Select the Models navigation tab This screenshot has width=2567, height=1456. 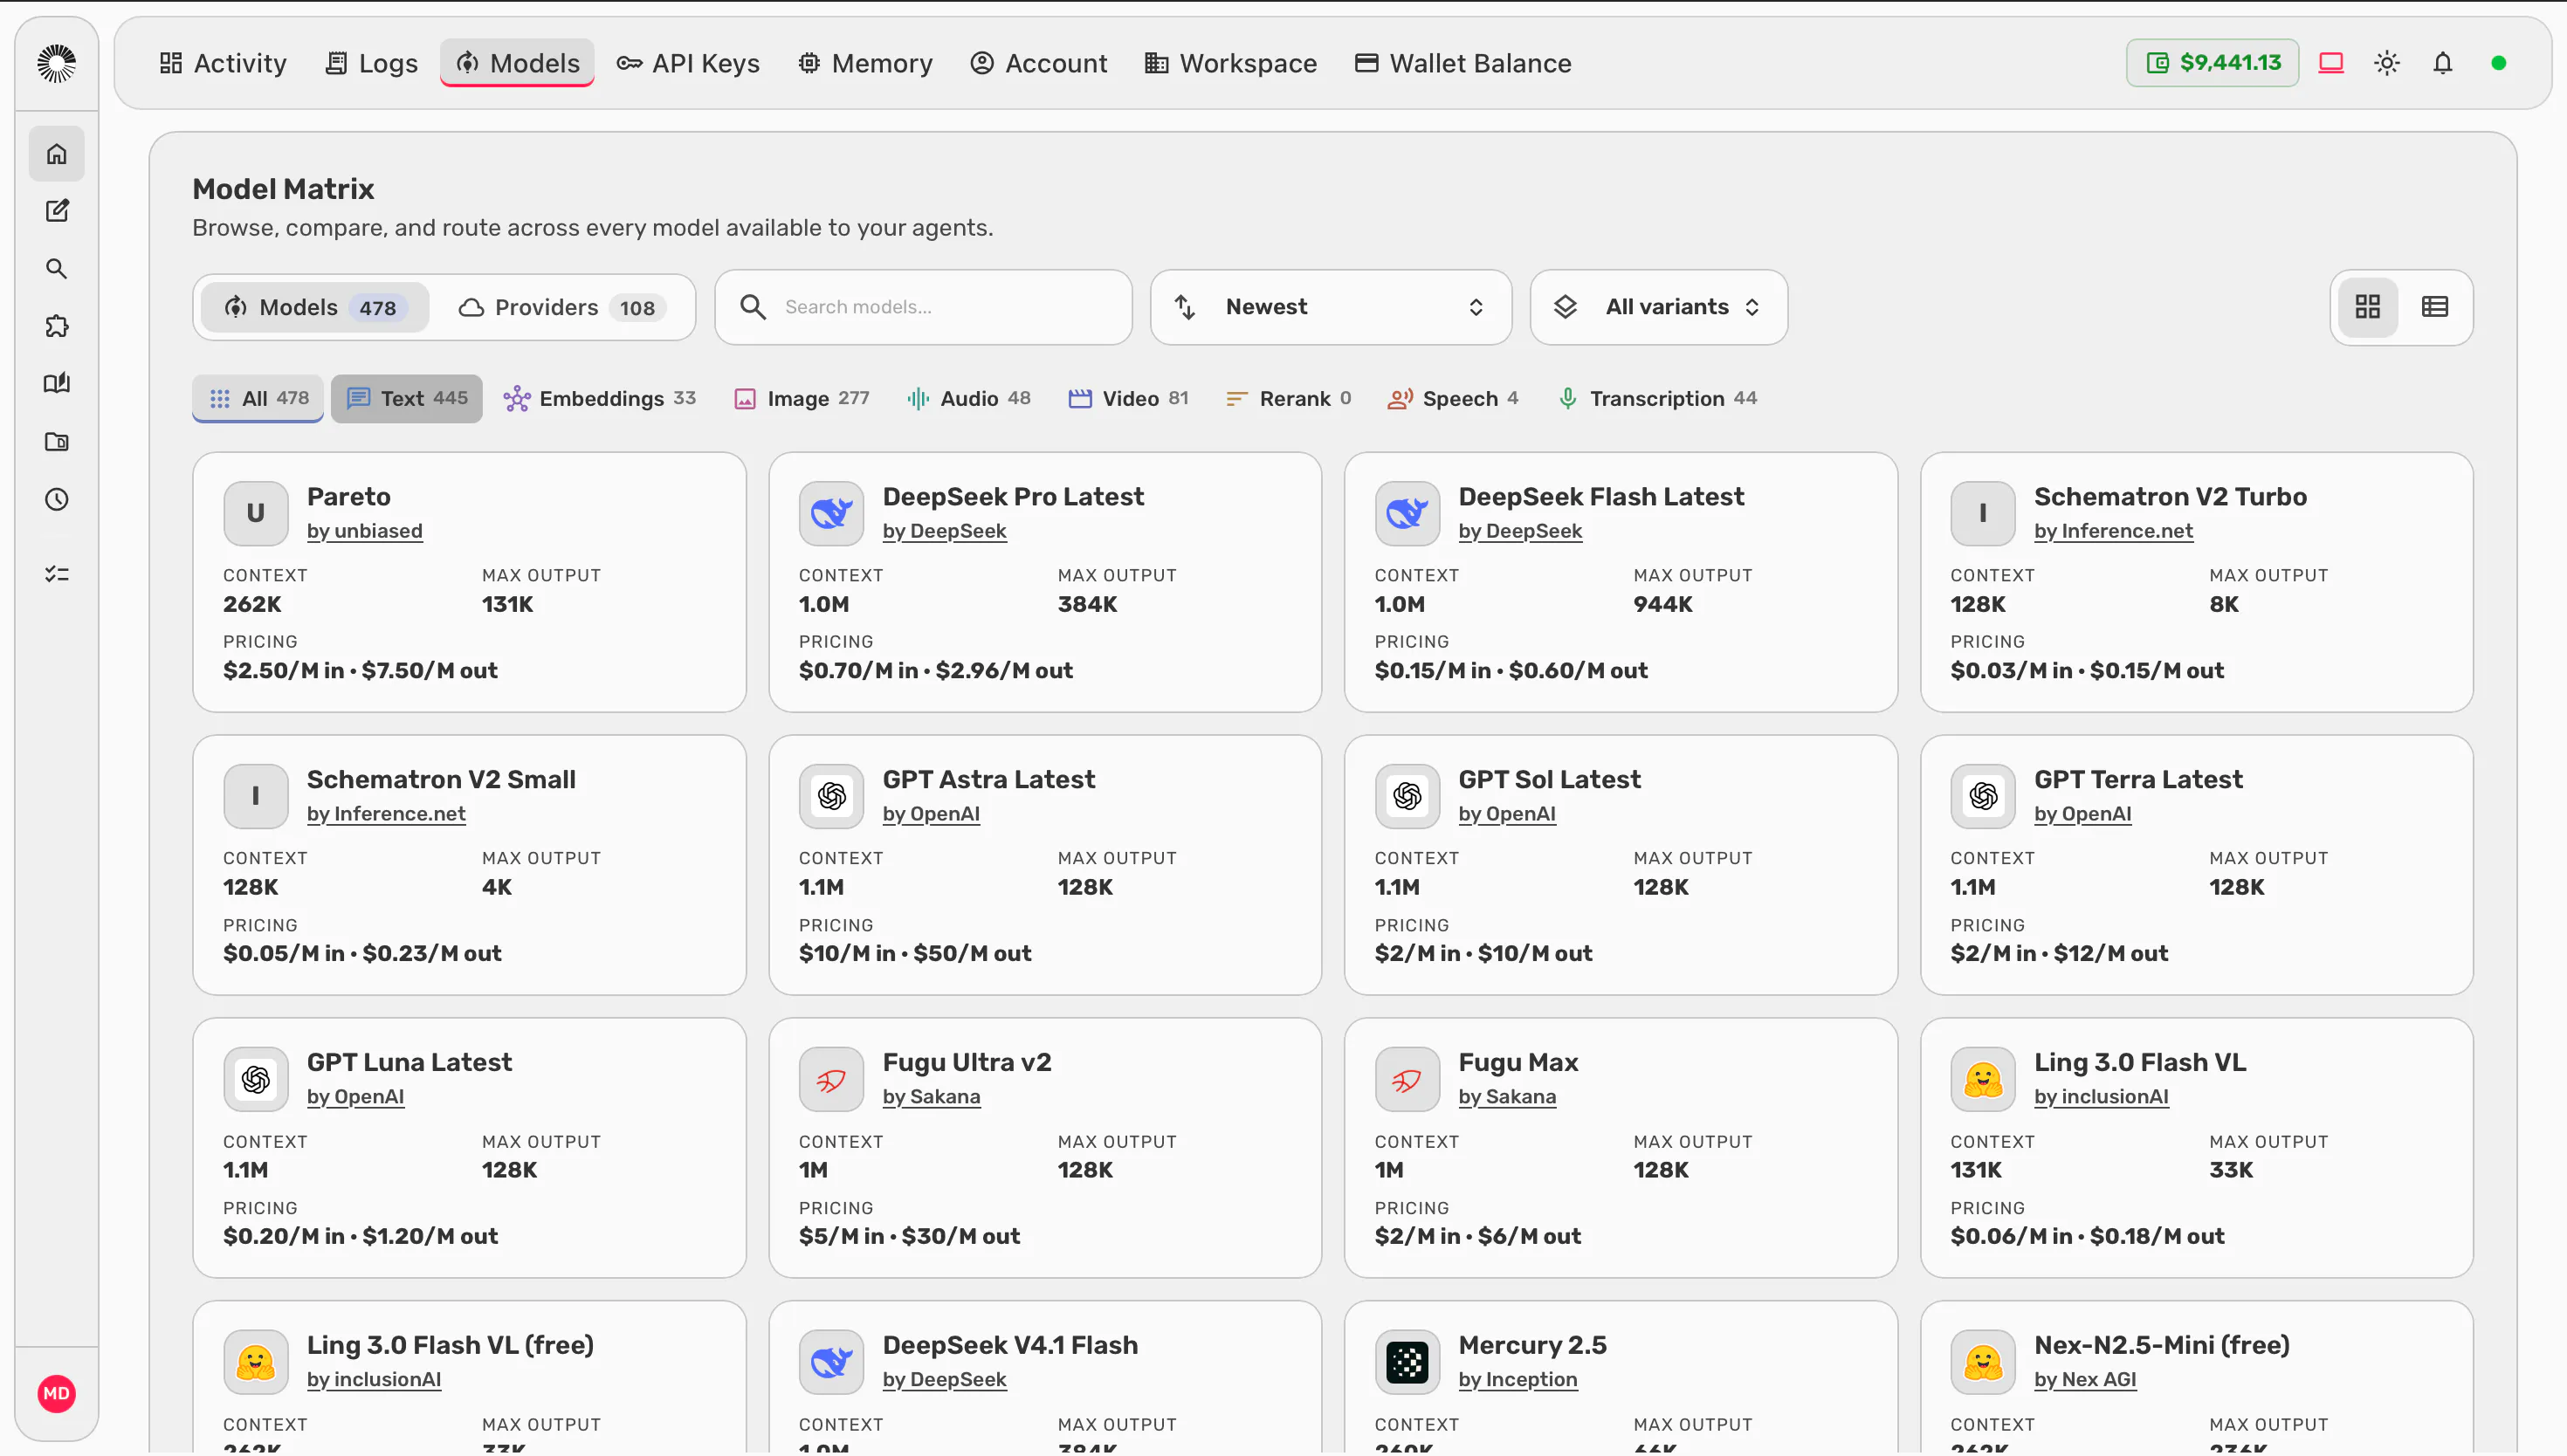tap(518, 63)
